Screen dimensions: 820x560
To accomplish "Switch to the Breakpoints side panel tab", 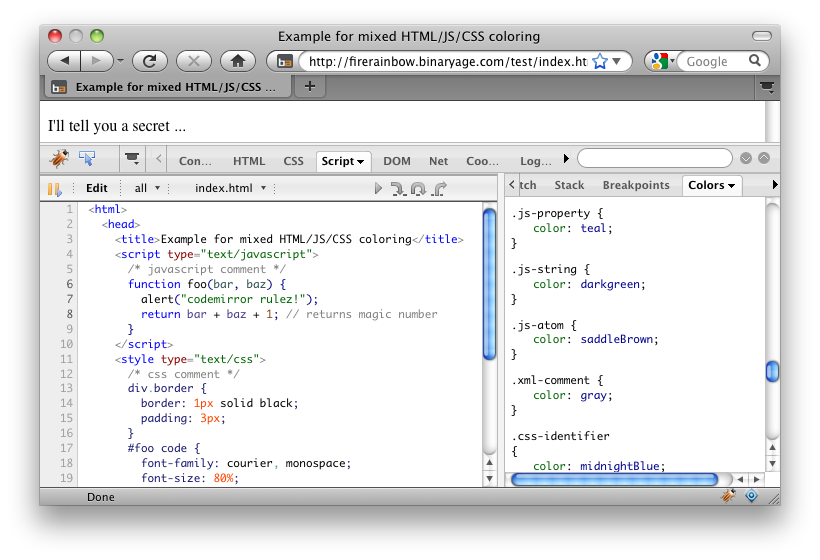I will click(636, 185).
